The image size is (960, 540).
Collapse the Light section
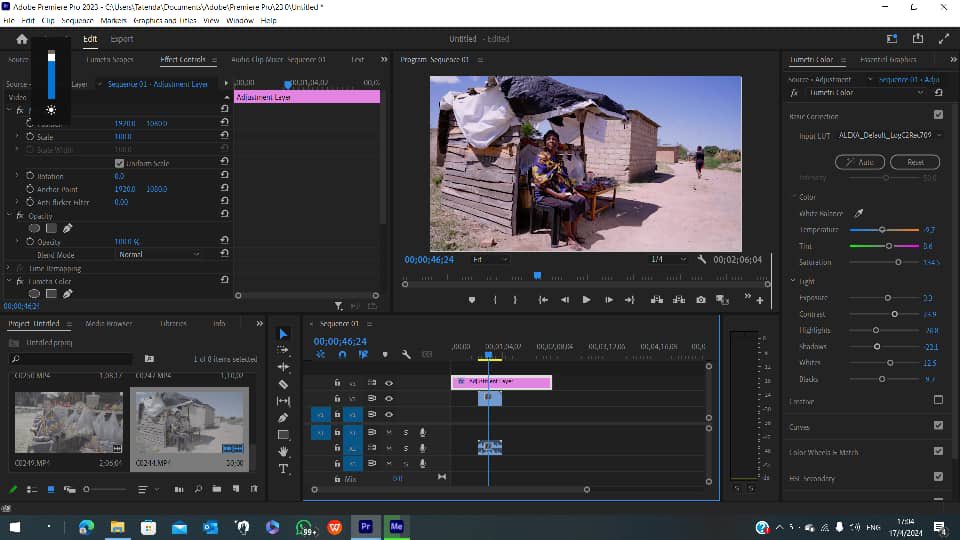tap(793, 281)
